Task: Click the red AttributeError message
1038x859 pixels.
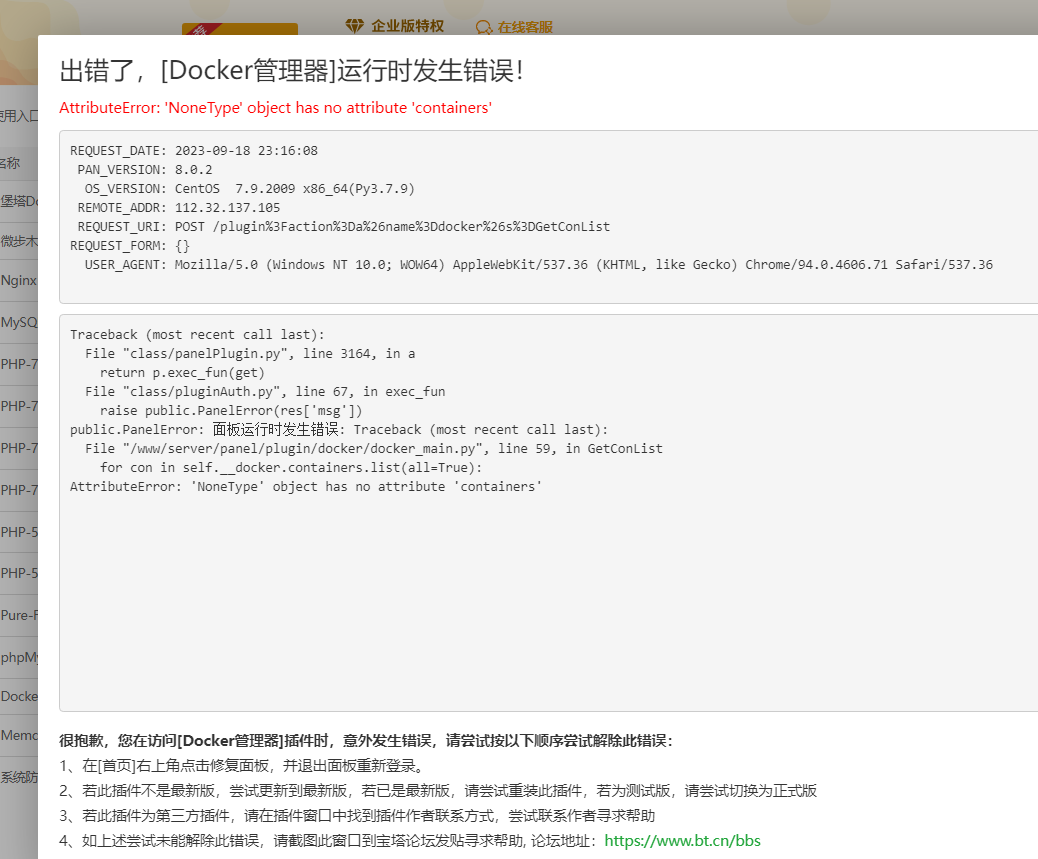Action: pyautogui.click(x=276, y=107)
